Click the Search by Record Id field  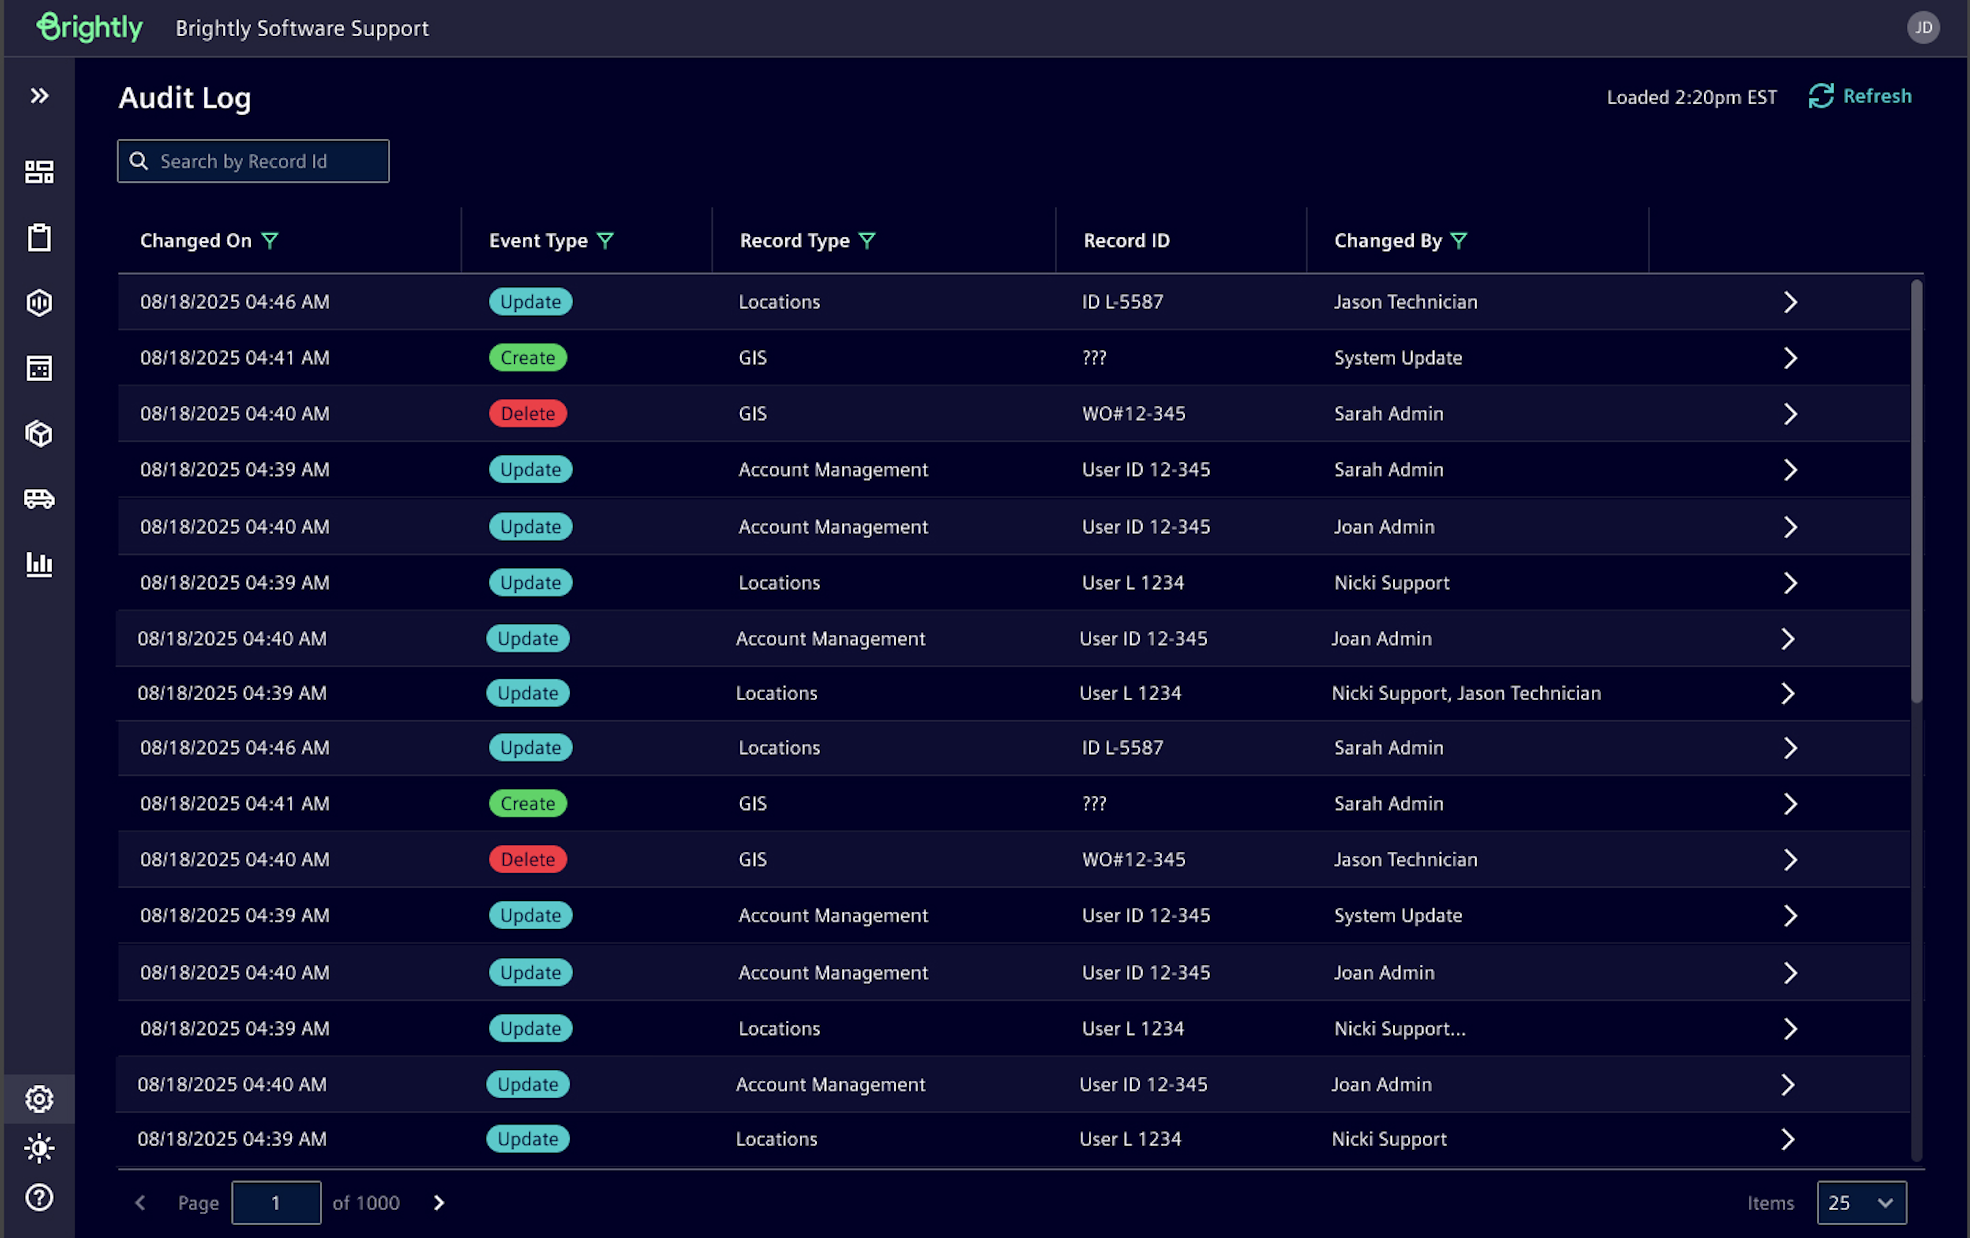pos(253,161)
